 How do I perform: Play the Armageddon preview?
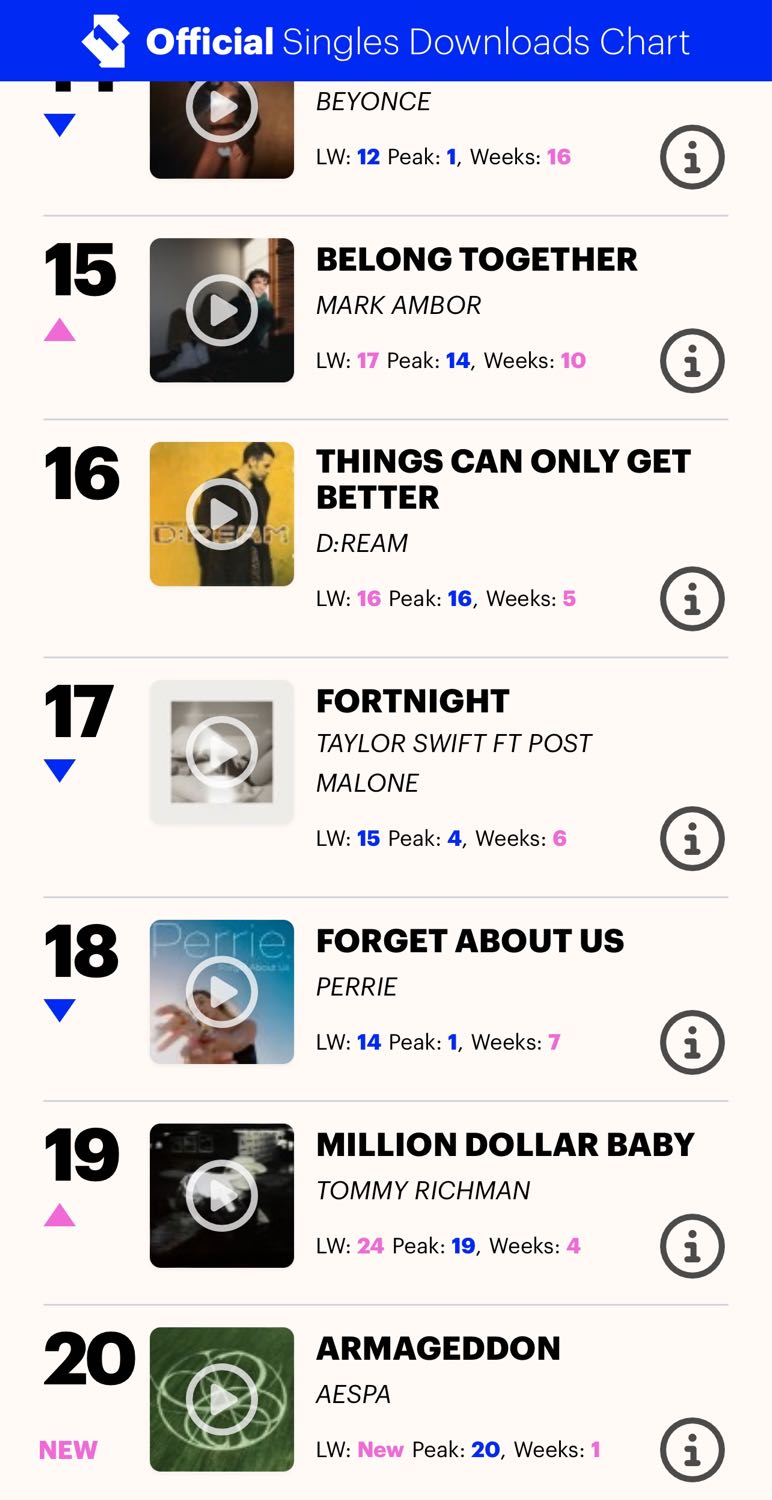point(222,1400)
